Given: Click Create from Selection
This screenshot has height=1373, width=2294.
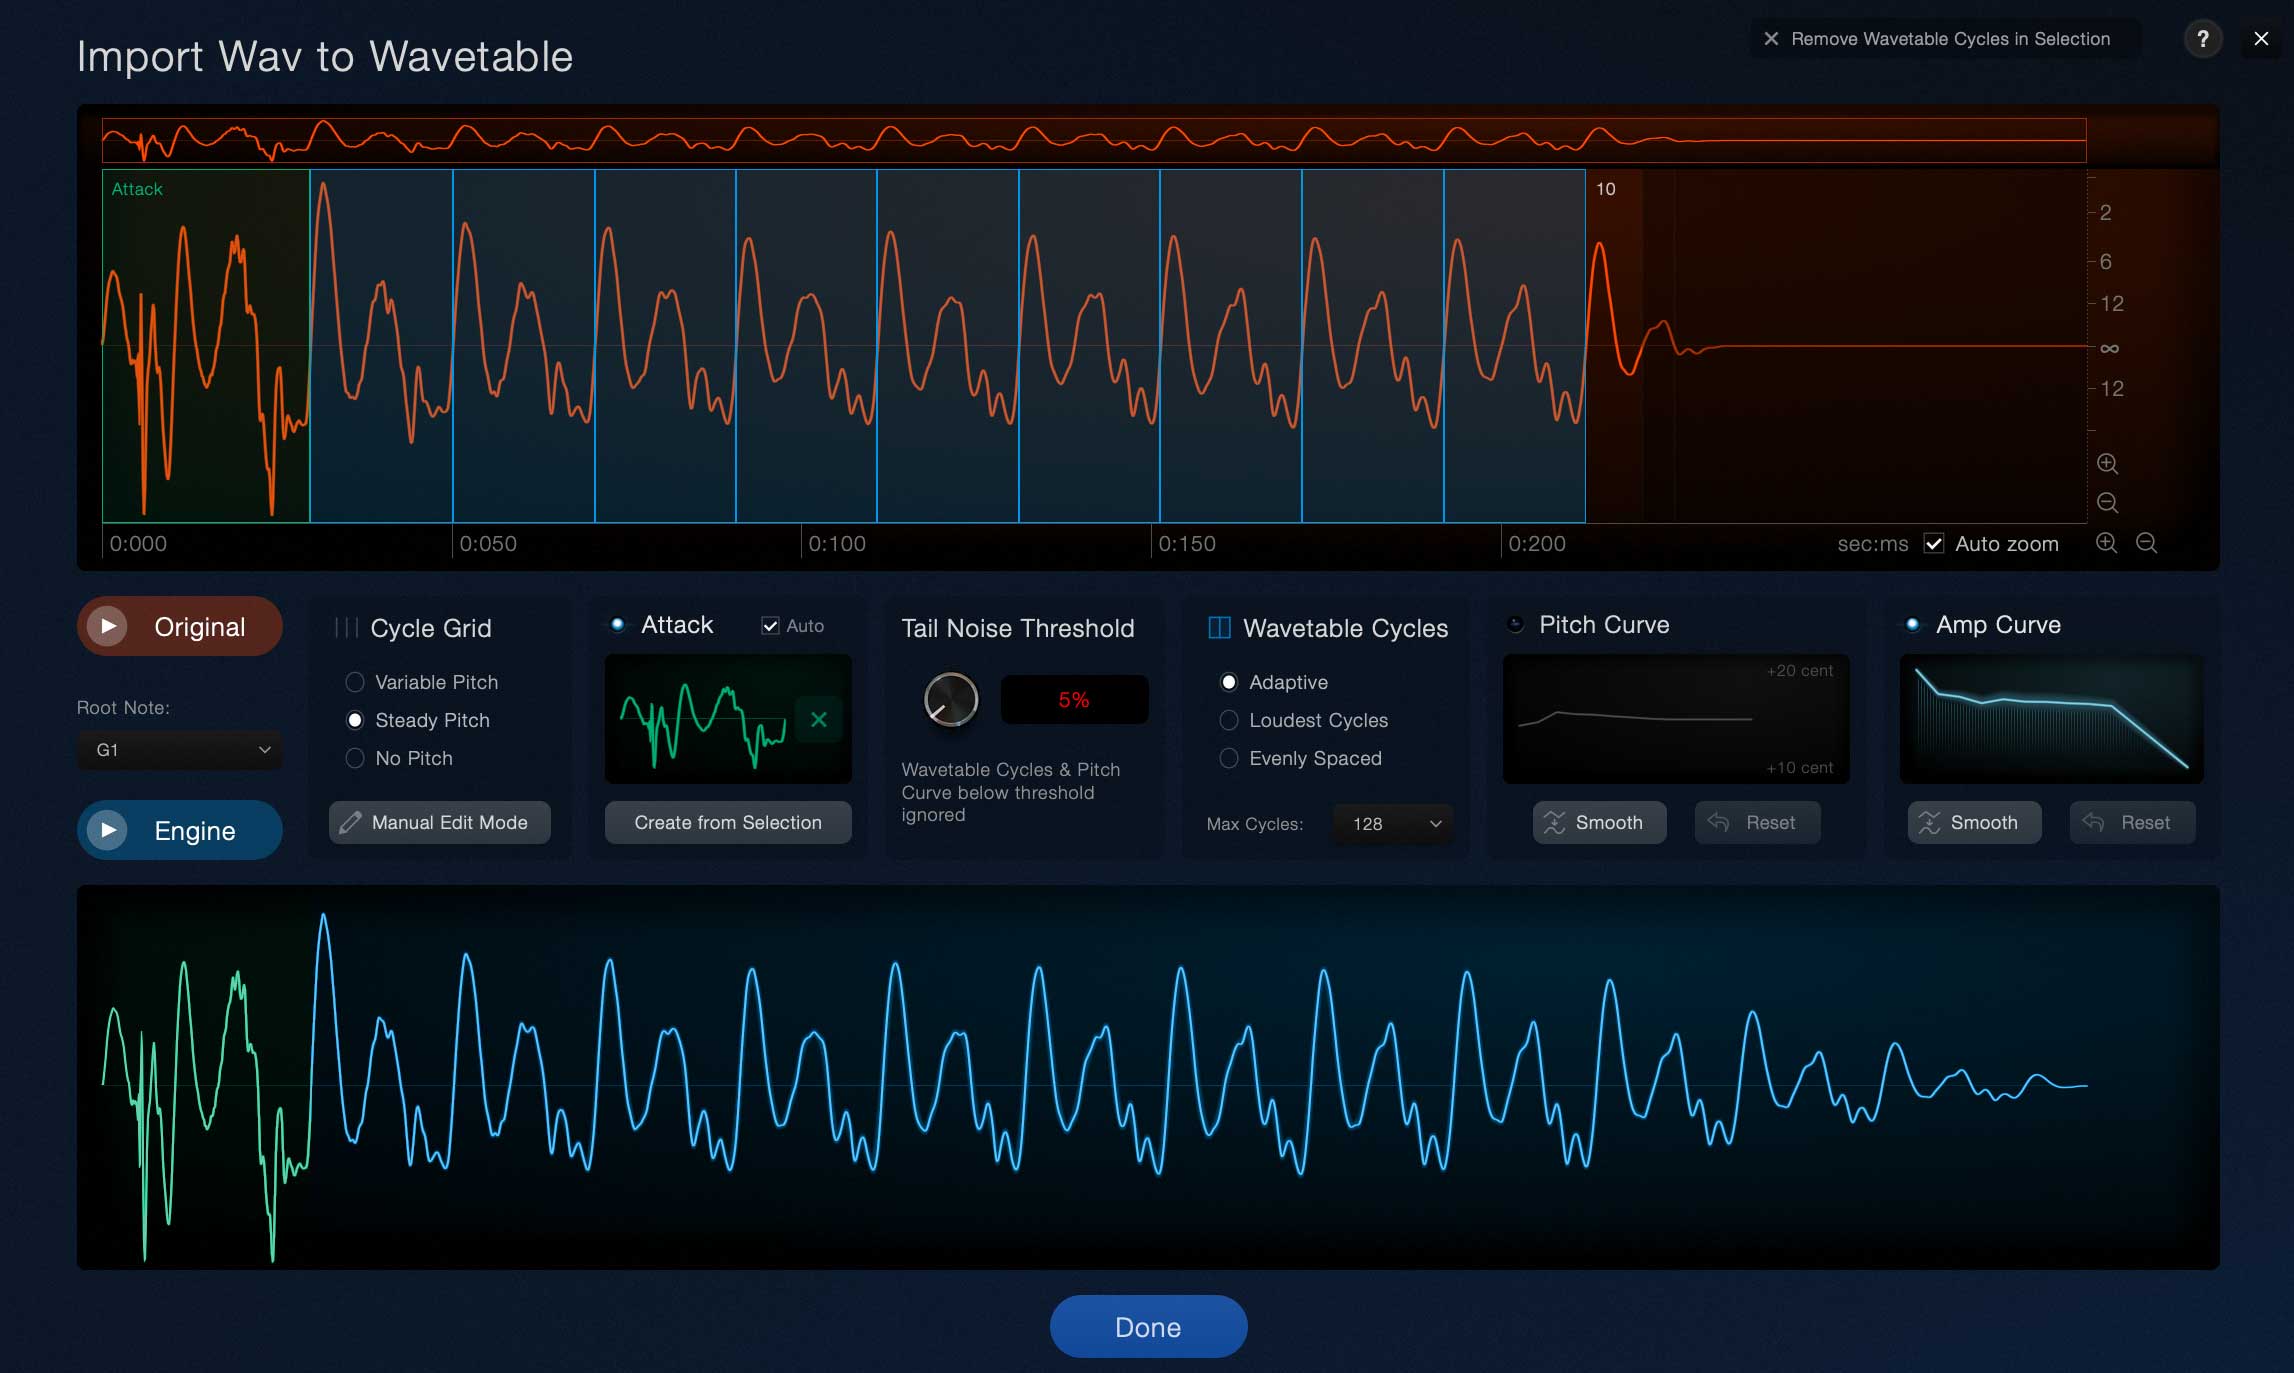Looking at the screenshot, I should click(x=727, y=822).
